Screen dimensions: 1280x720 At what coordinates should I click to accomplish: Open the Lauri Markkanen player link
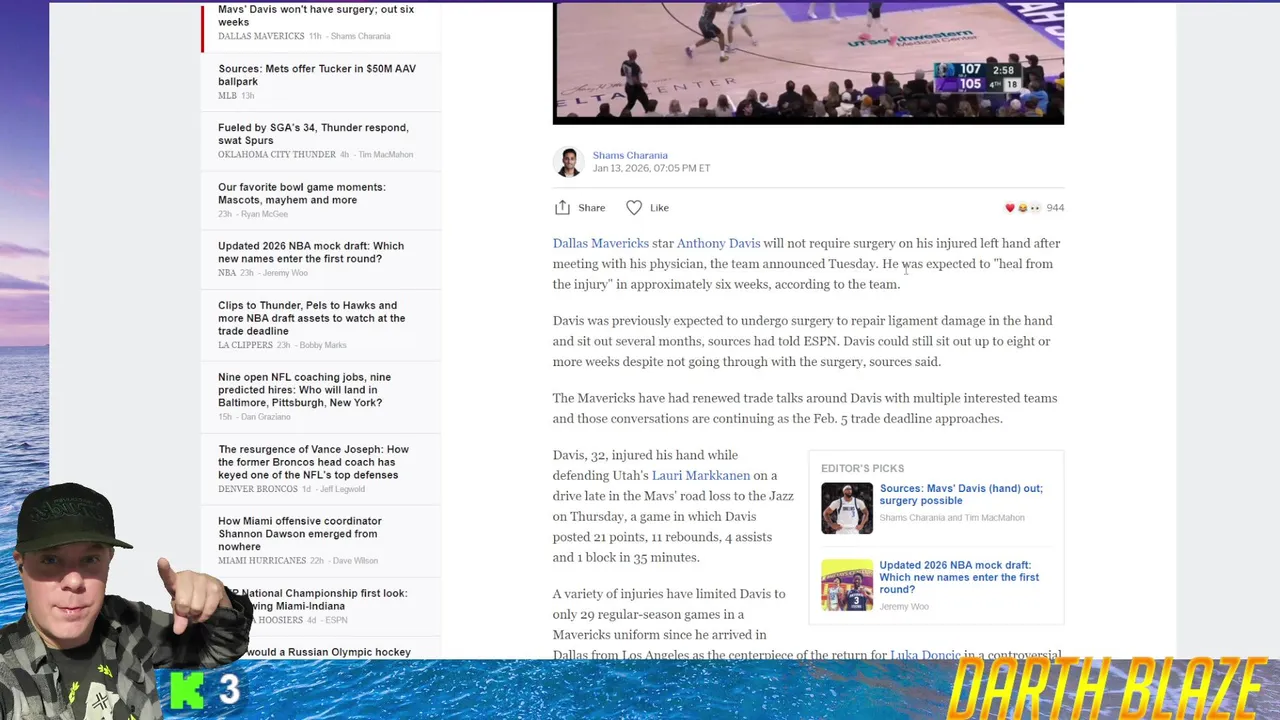[701, 475]
